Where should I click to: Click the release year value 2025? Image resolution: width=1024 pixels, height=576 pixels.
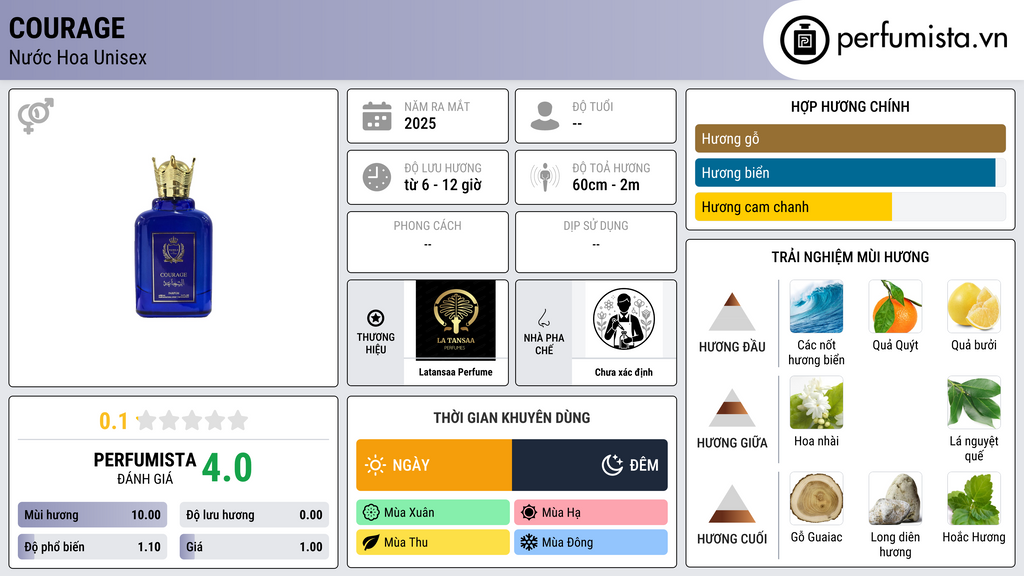(x=420, y=123)
